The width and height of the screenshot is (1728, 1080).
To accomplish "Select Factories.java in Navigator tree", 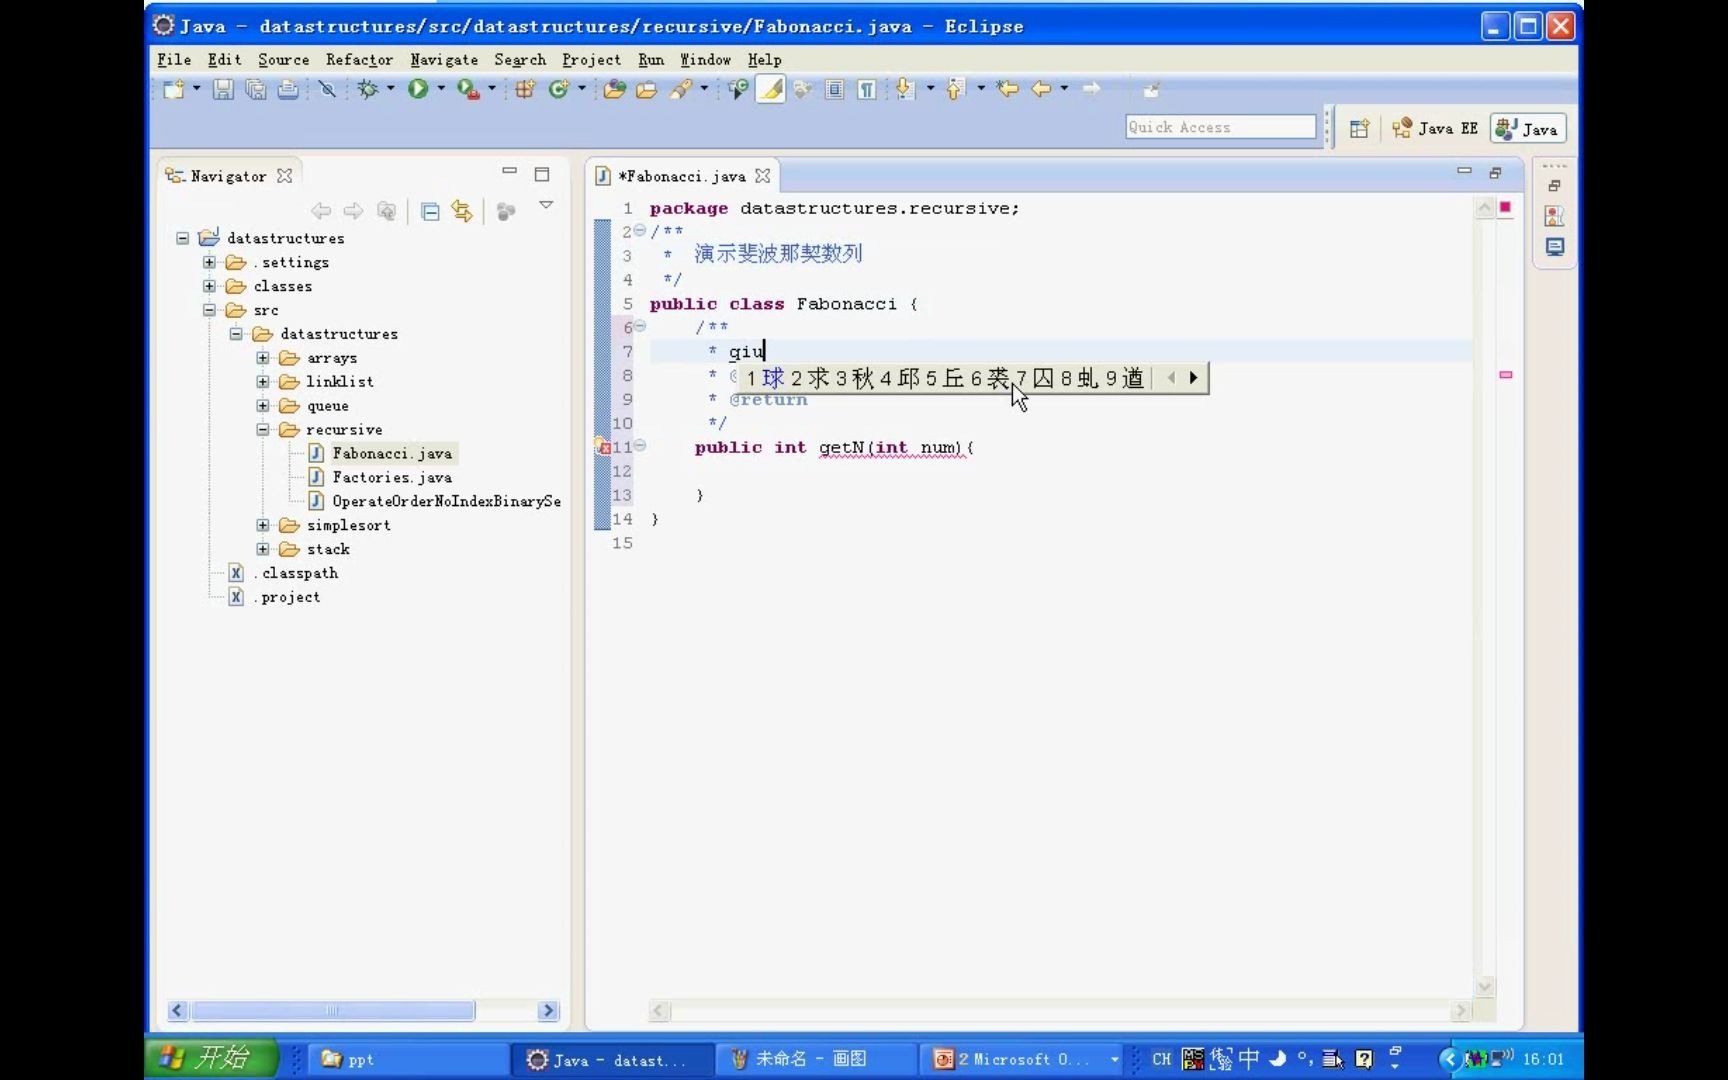I will pyautogui.click(x=392, y=478).
